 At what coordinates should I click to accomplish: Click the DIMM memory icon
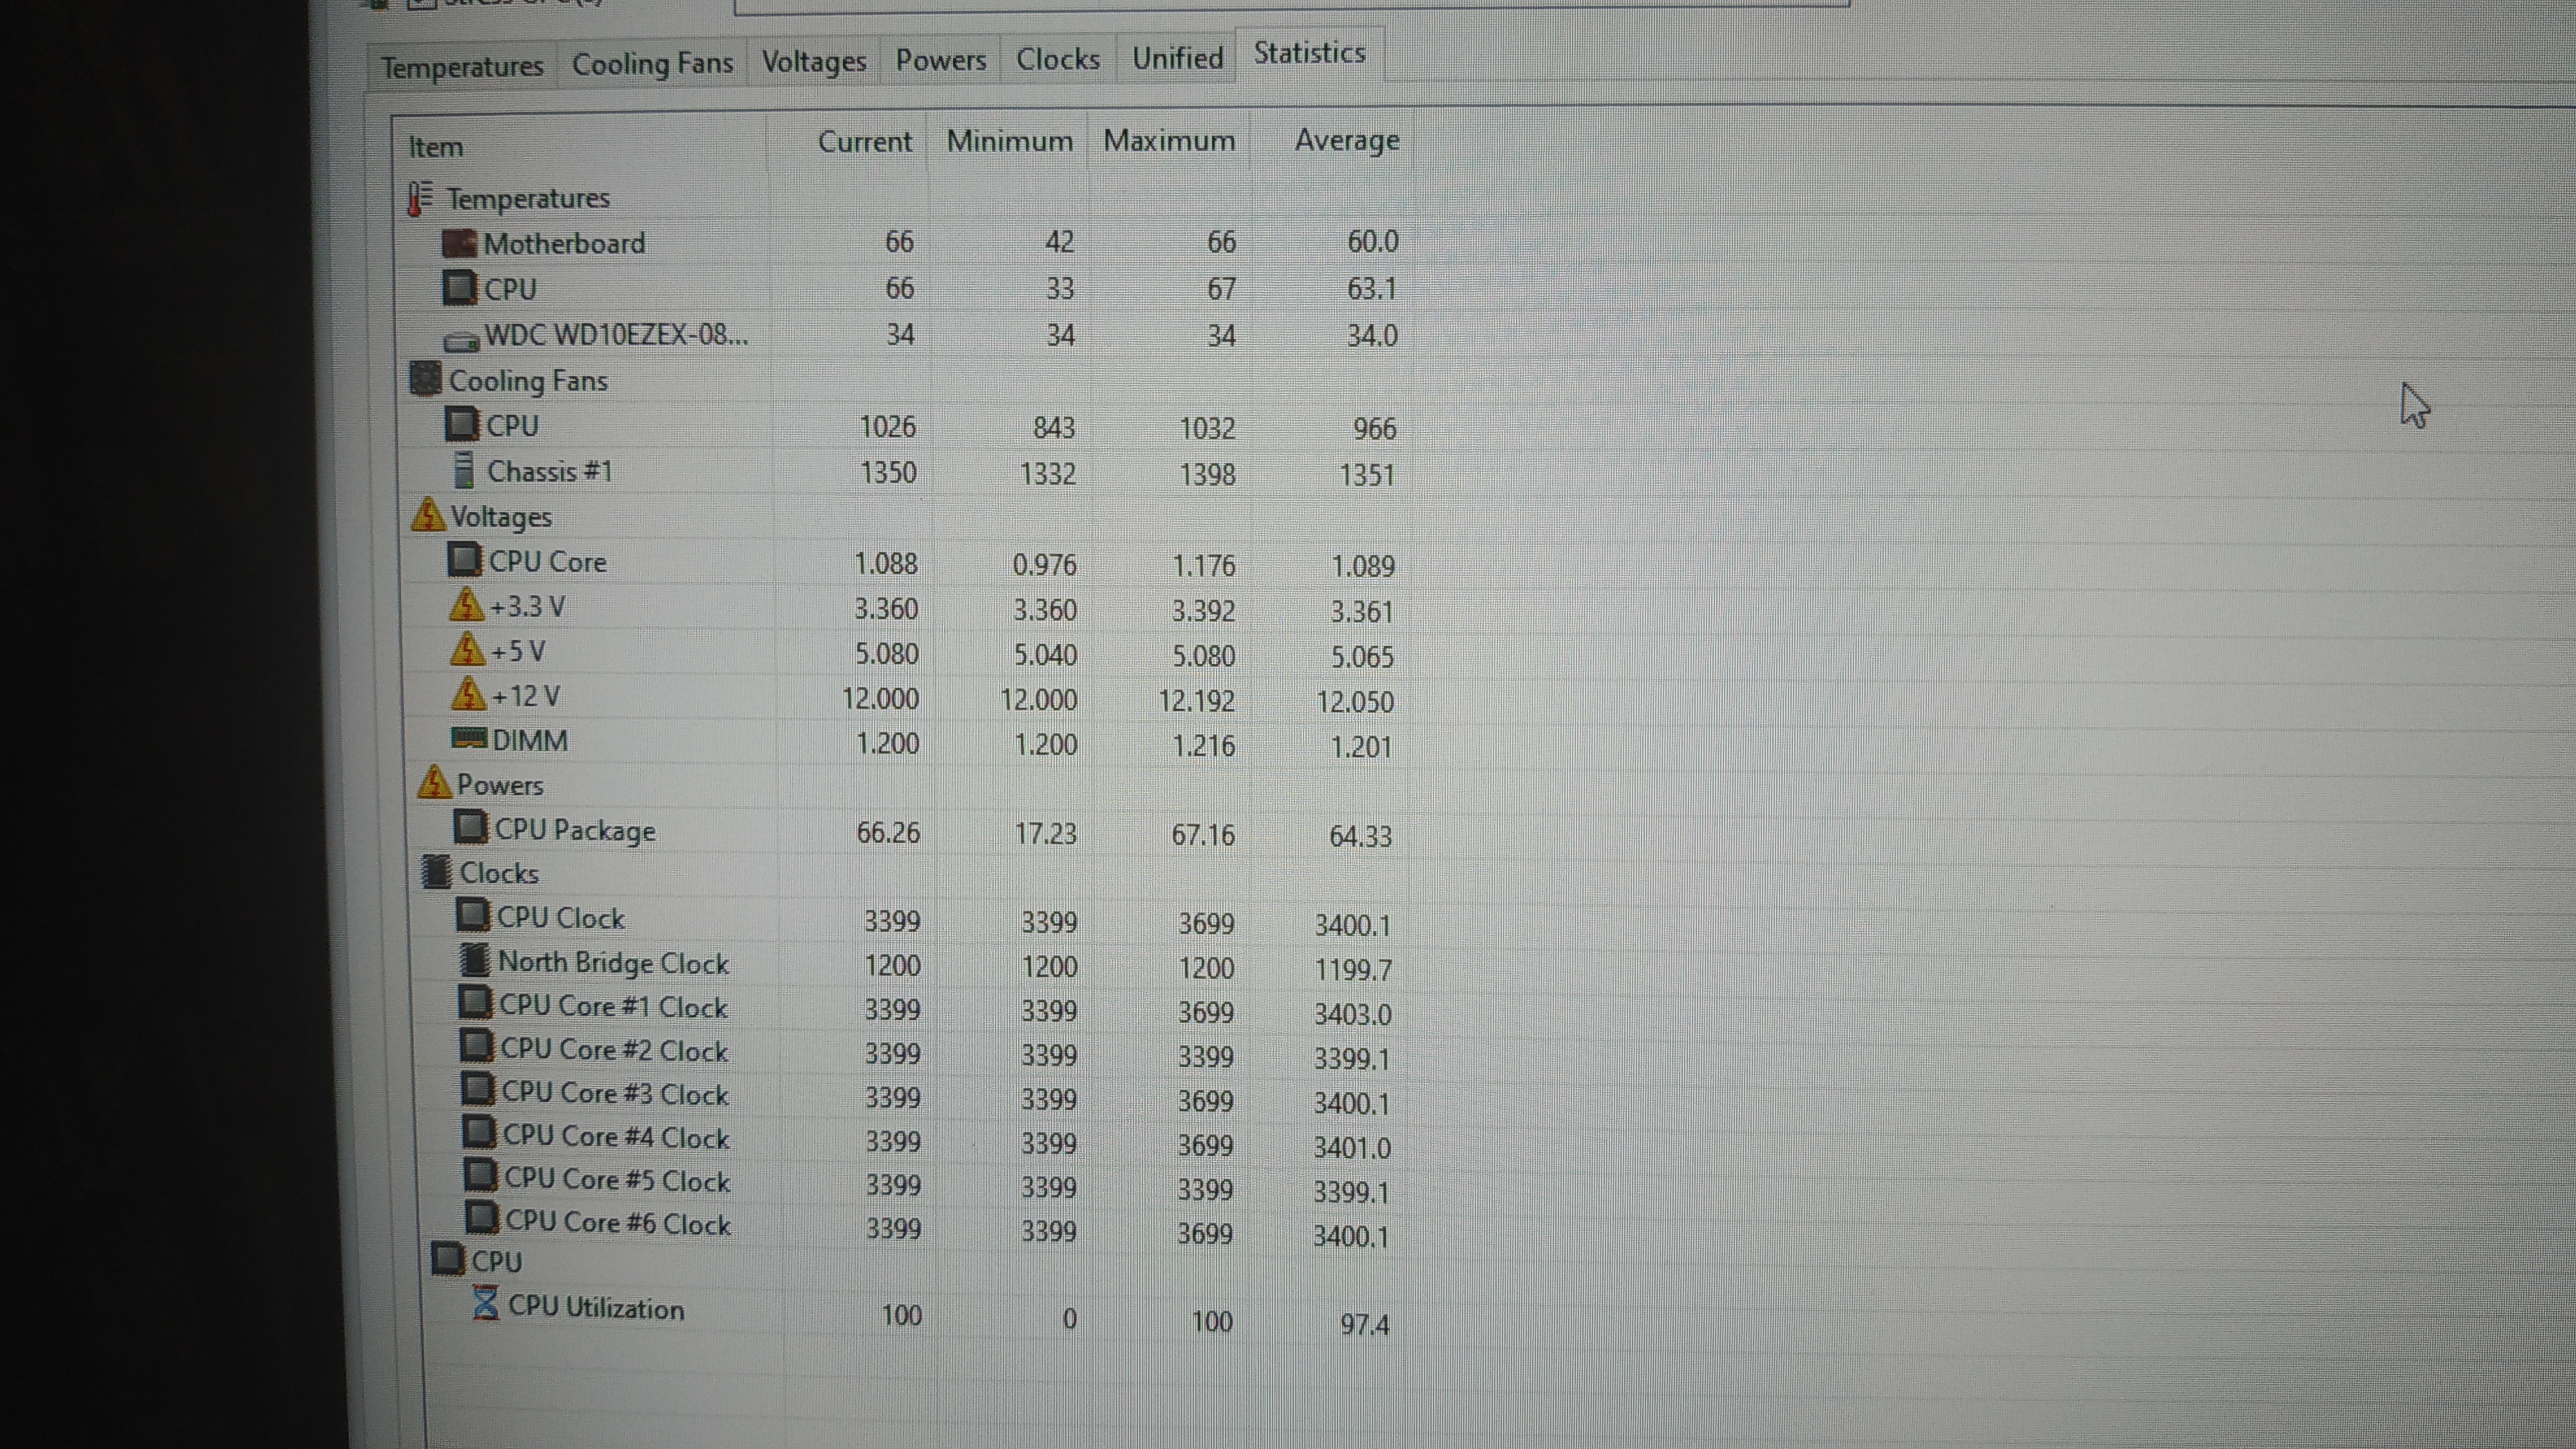[x=469, y=739]
